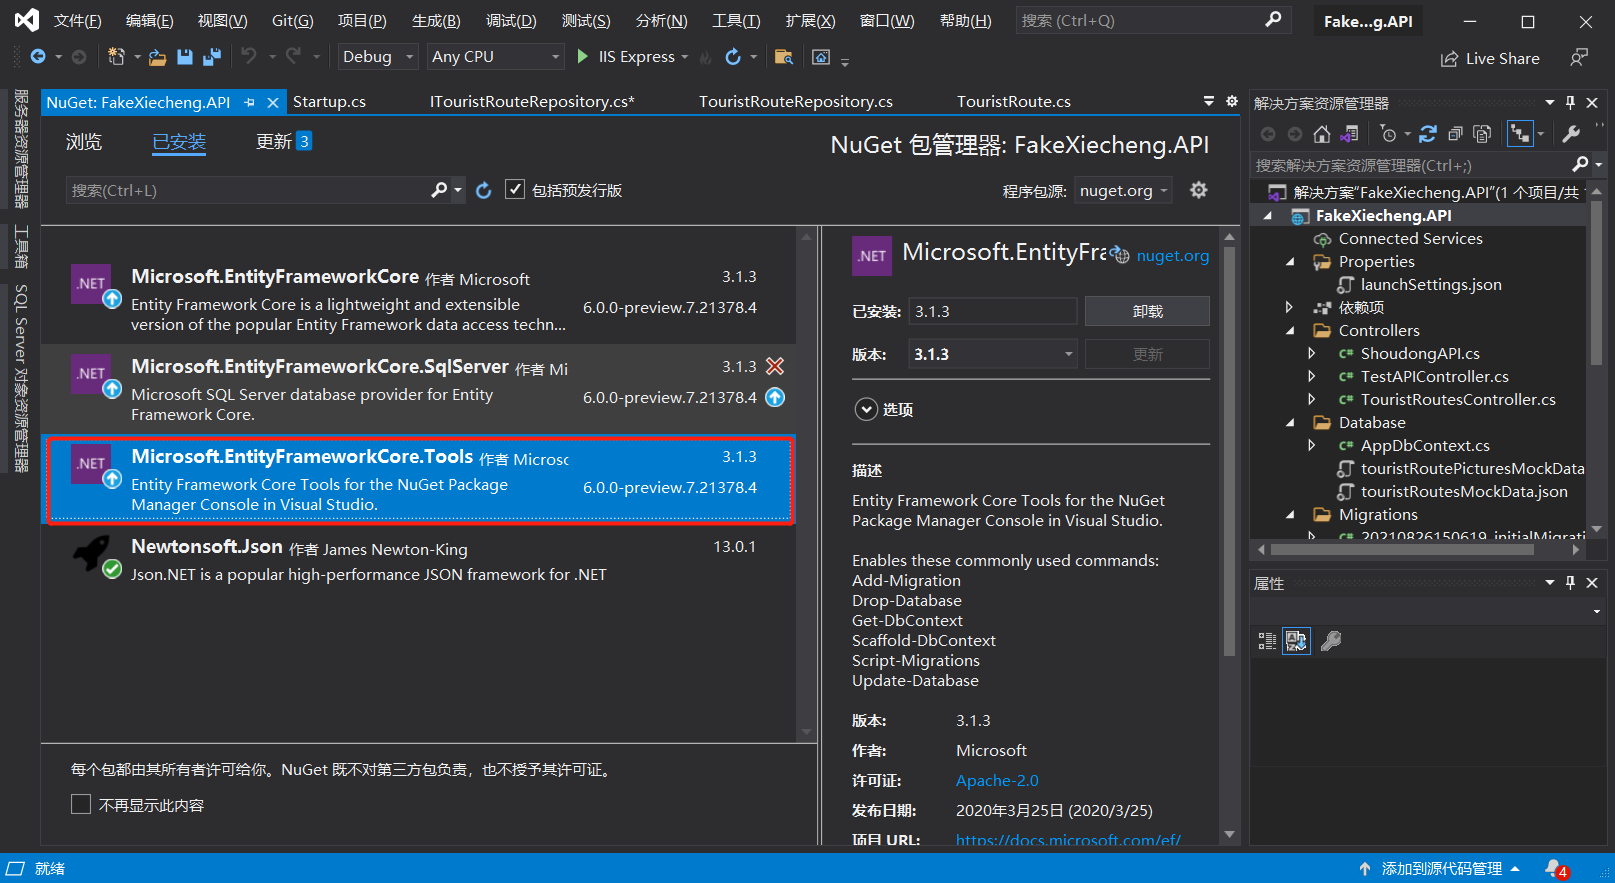Switch to the Browse tab in NuGet
1615x883 pixels.
point(84,142)
